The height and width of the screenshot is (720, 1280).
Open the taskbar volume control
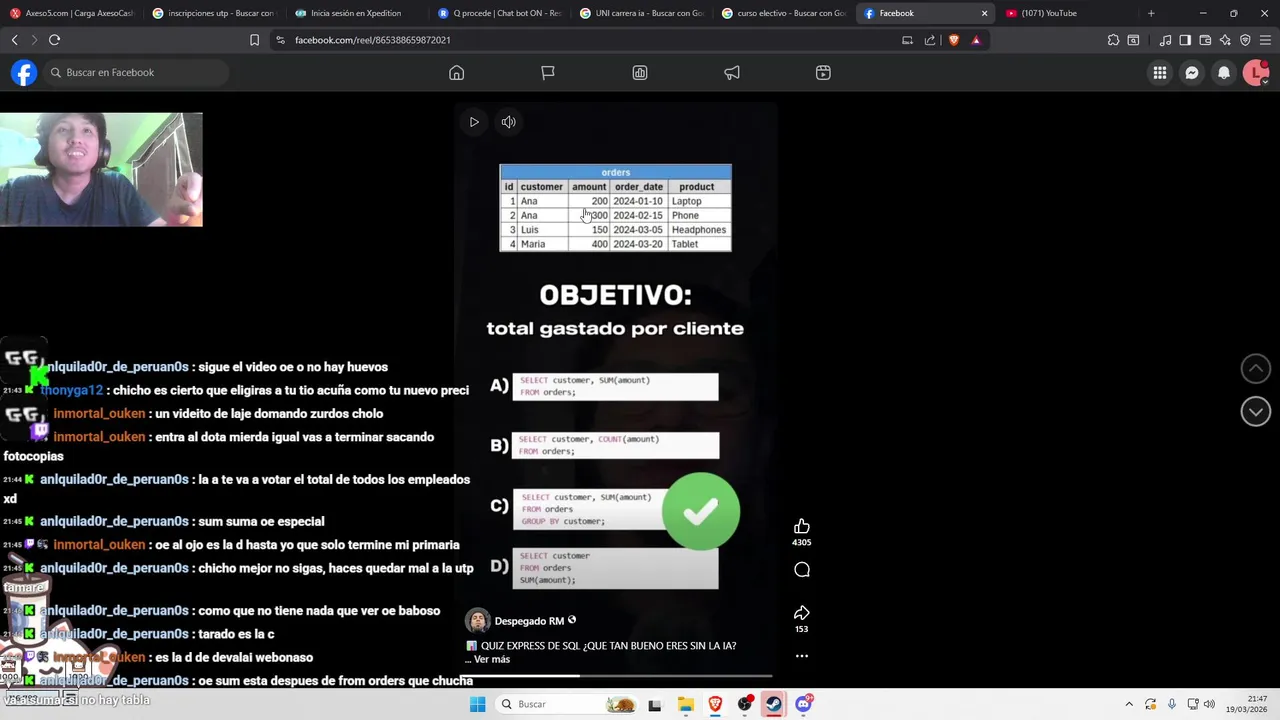tap(1208, 704)
